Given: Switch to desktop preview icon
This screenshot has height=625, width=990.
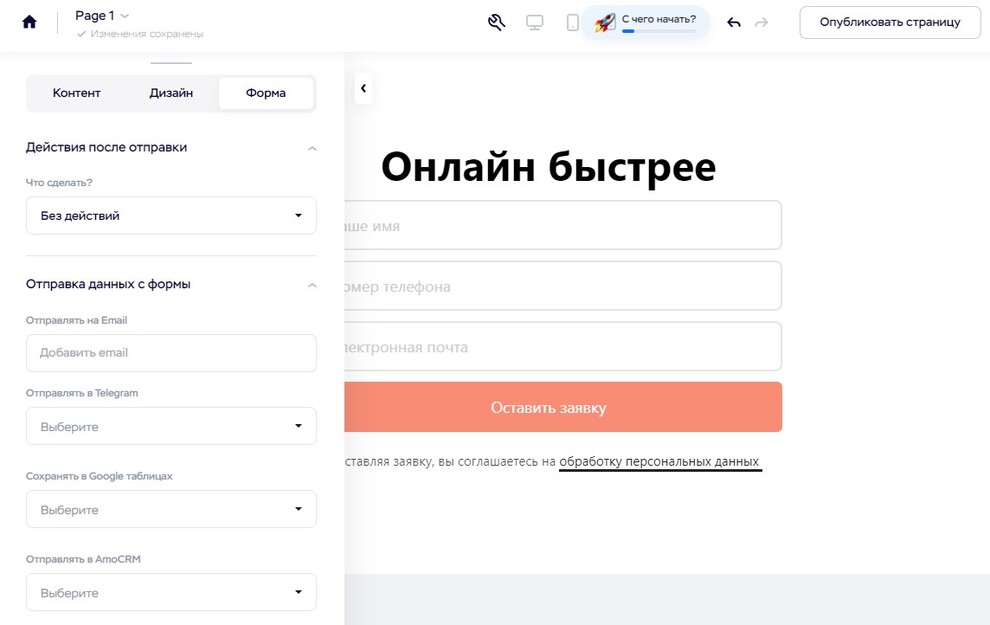Looking at the screenshot, I should pos(535,23).
